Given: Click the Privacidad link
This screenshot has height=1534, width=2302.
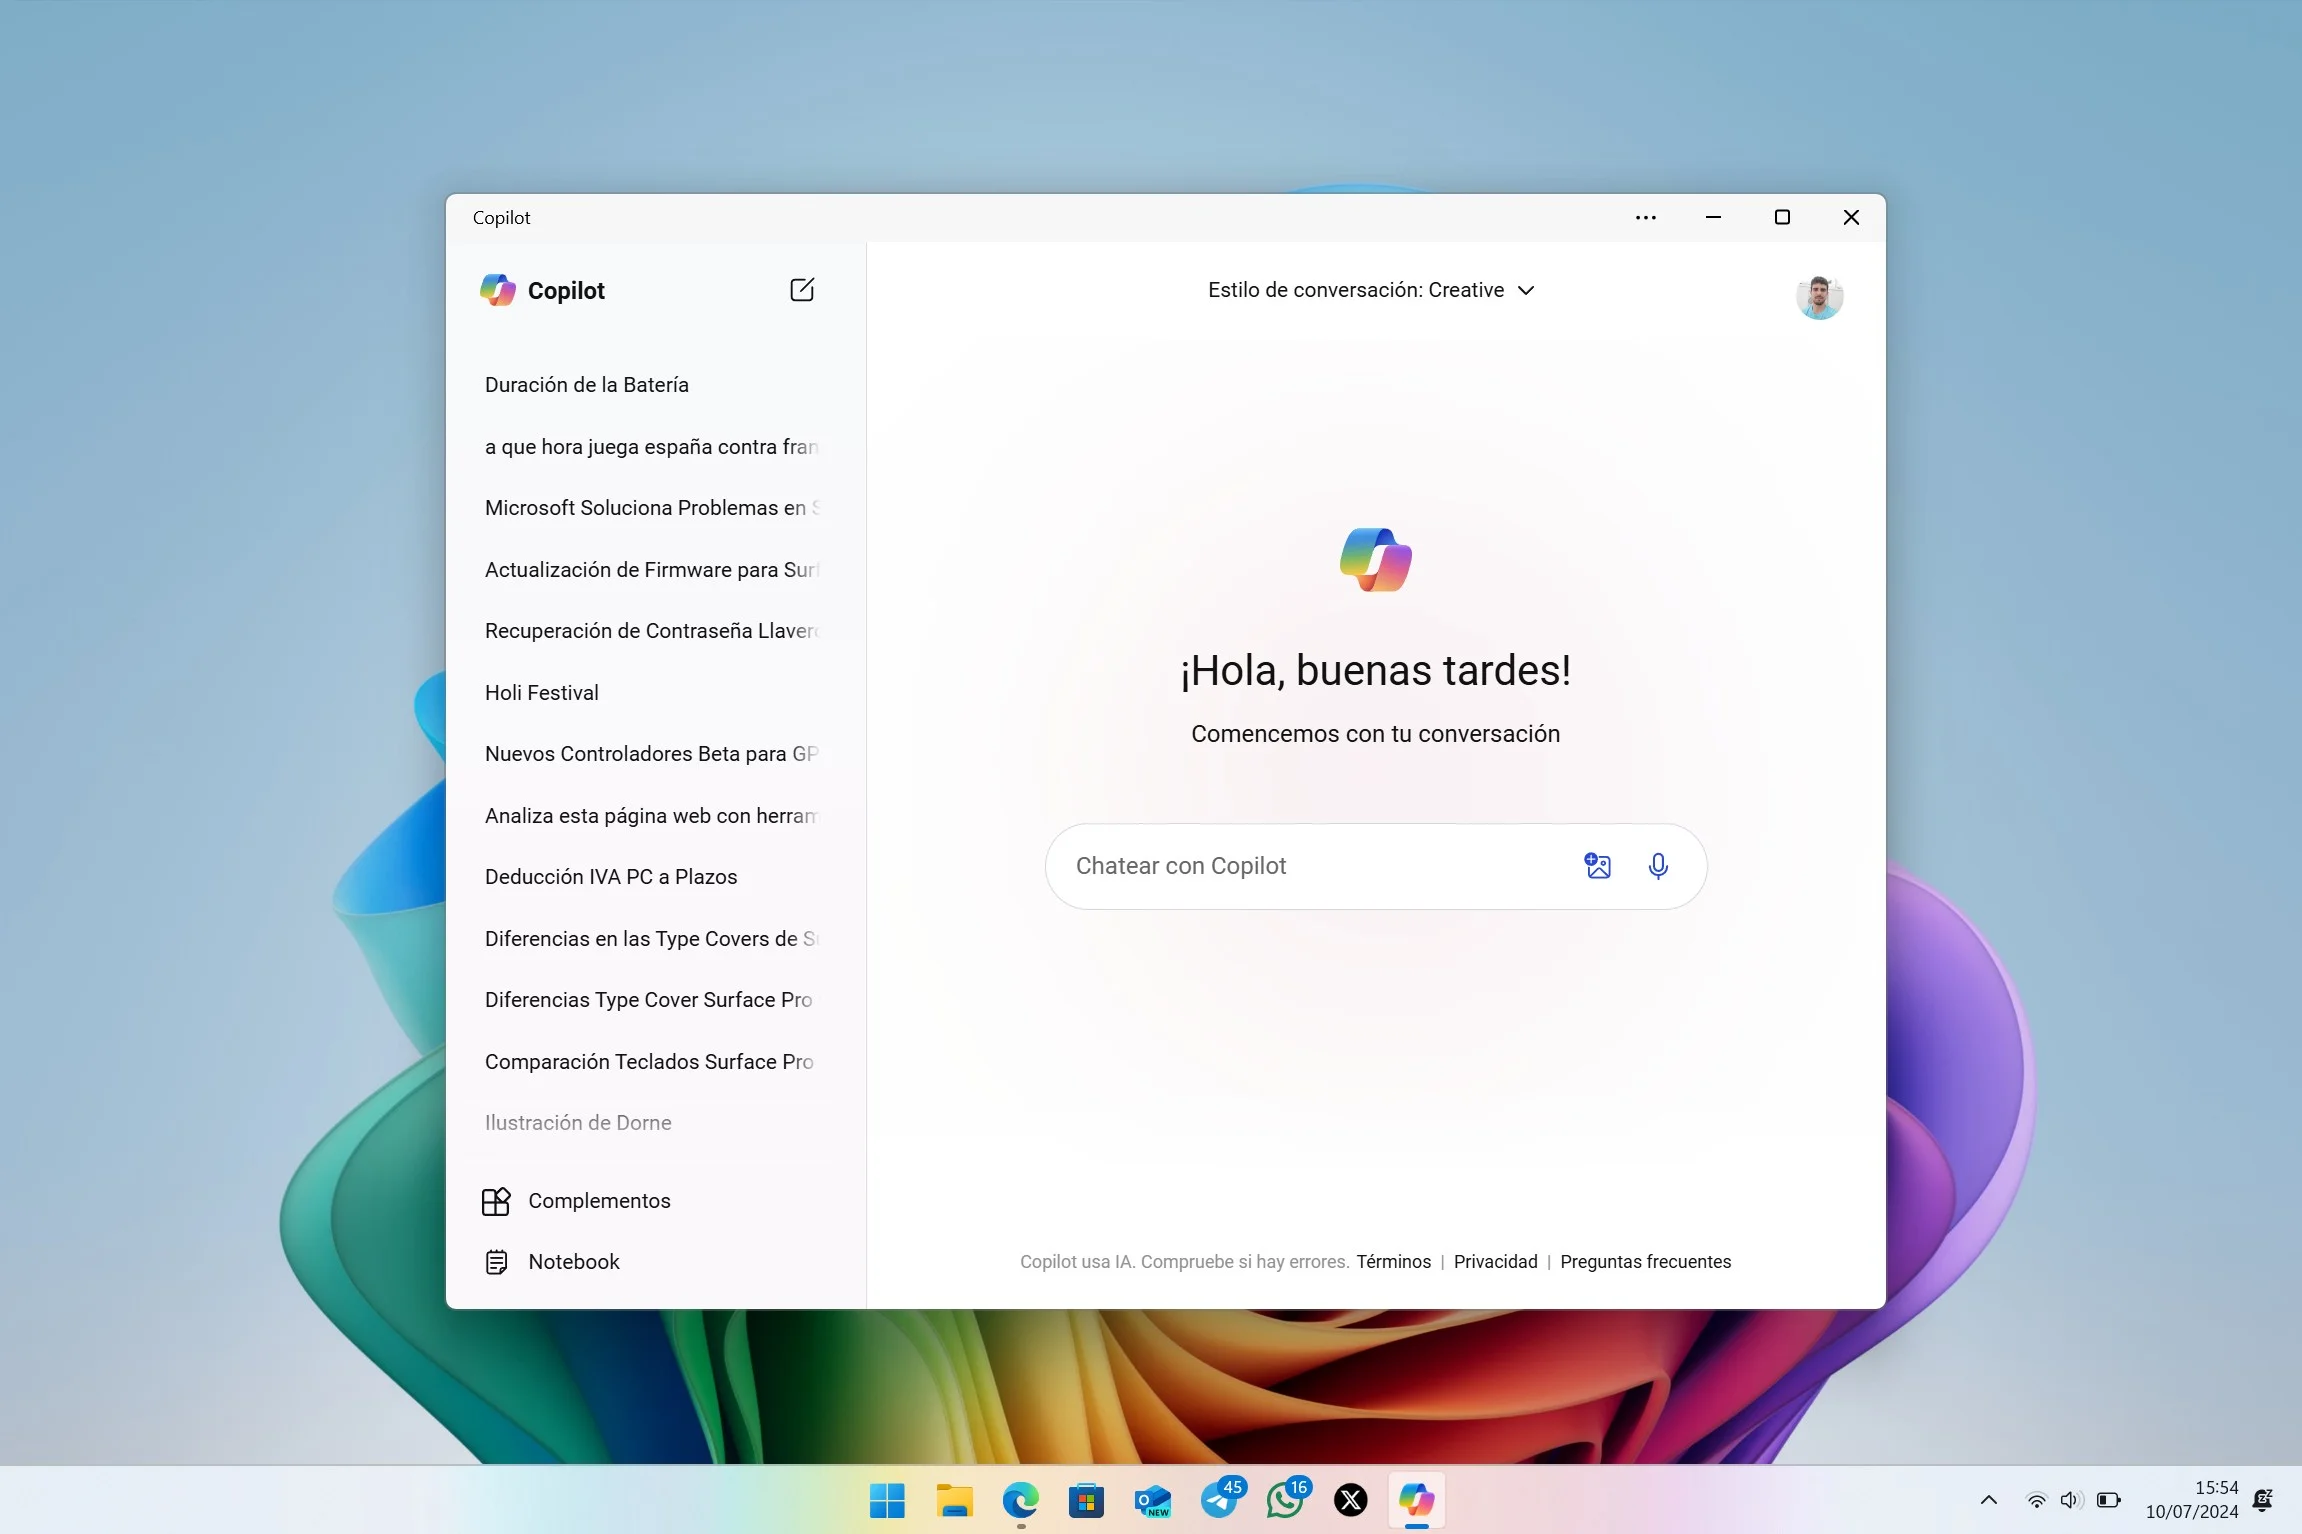Looking at the screenshot, I should click(1495, 1261).
